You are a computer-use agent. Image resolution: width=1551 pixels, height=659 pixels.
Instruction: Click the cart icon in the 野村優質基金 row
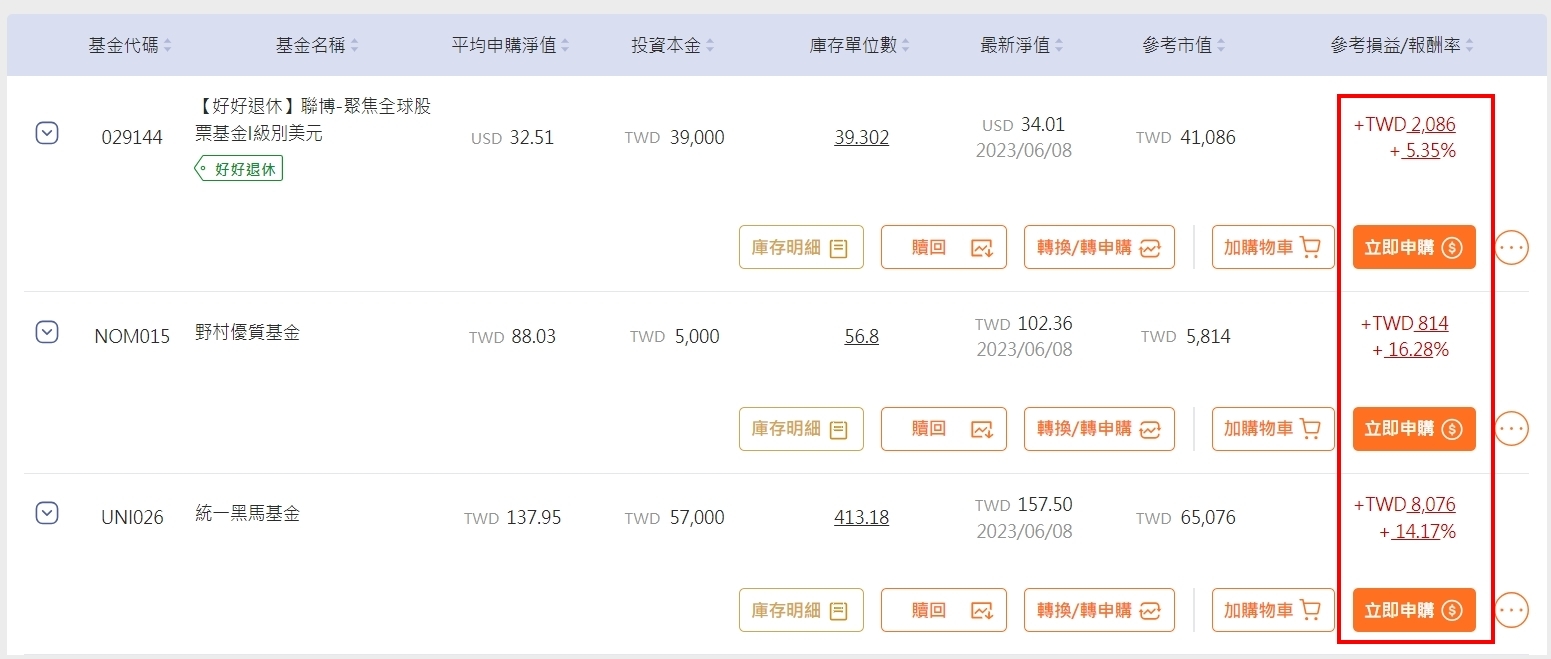click(1311, 429)
